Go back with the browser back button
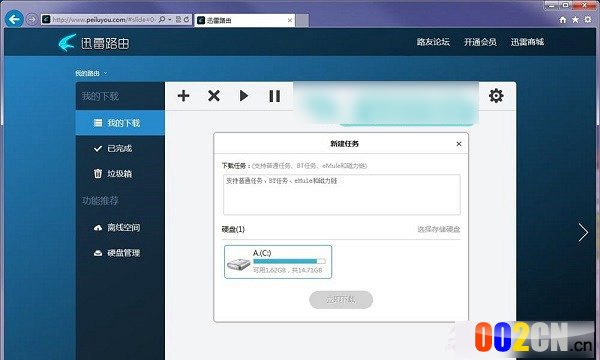The height and width of the screenshot is (360, 600). click(x=14, y=19)
